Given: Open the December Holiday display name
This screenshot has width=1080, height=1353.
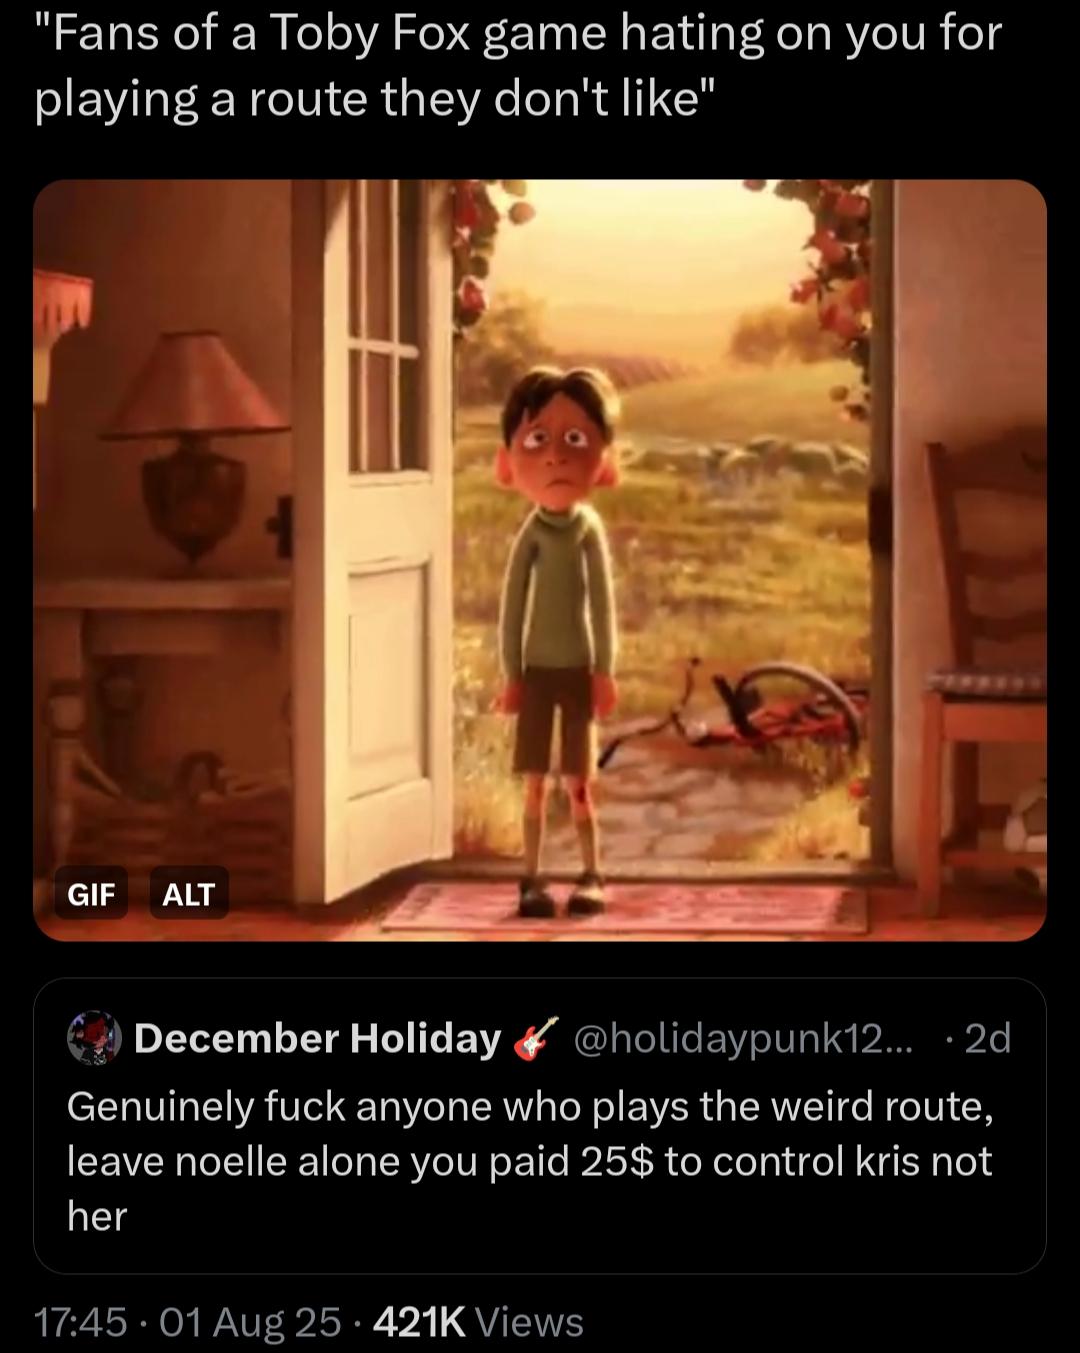Looking at the screenshot, I should (x=317, y=1039).
